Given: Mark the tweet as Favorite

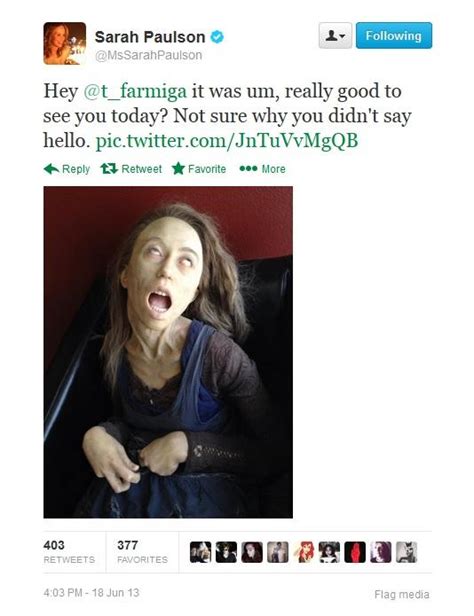Looking at the screenshot, I should click(x=199, y=169).
